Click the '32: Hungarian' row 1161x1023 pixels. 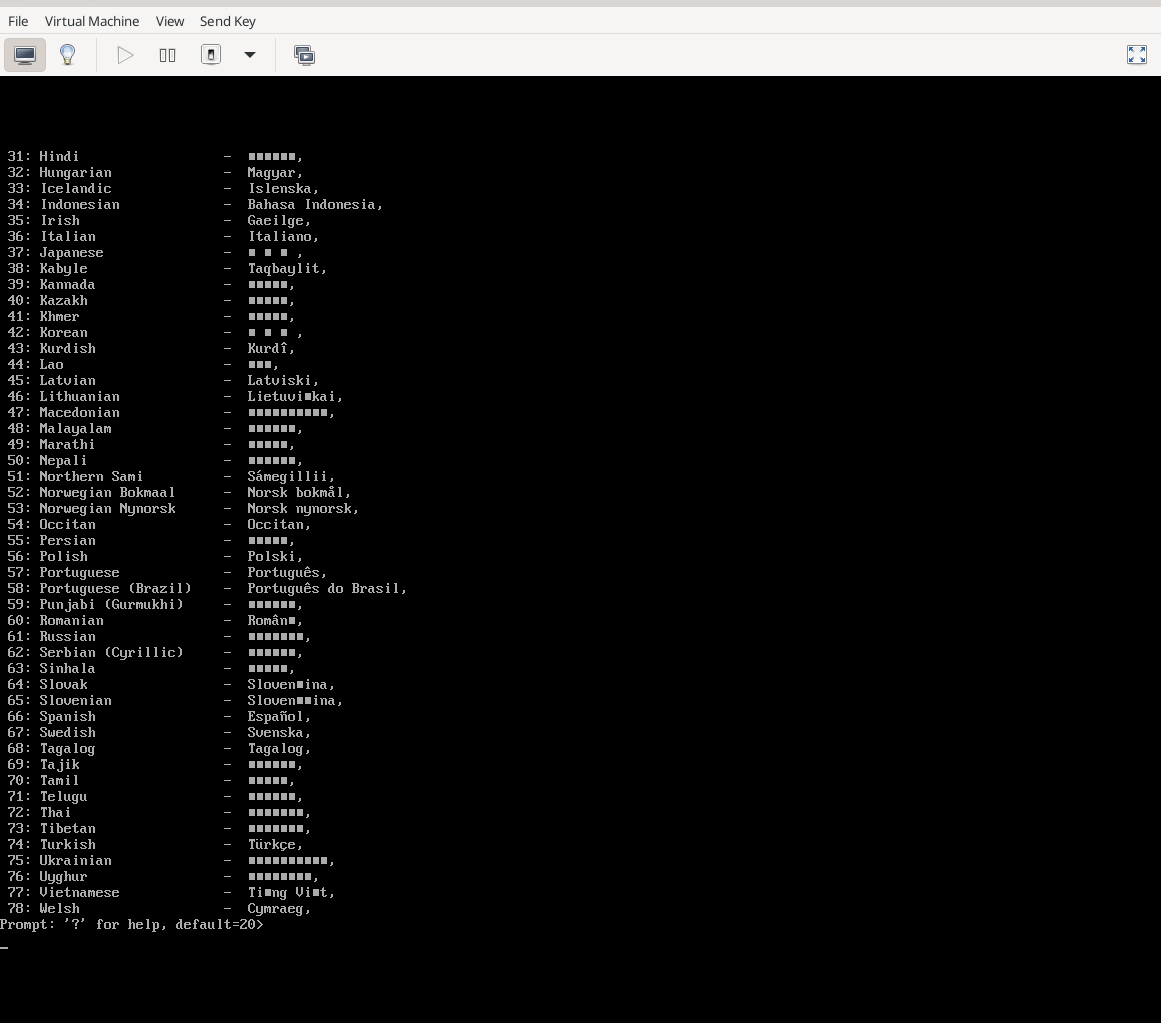(155, 172)
